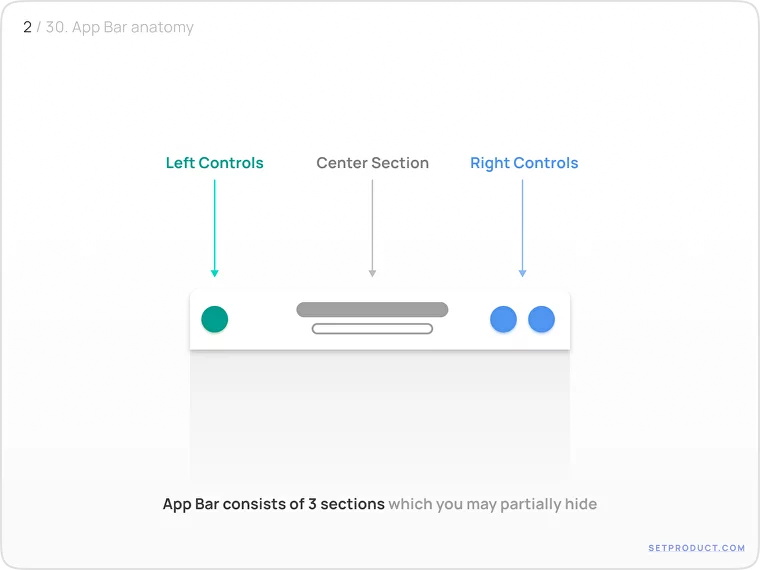The image size is (760, 570).
Task: Click "App Bar consists of 3 sections" text
Action: (273, 504)
